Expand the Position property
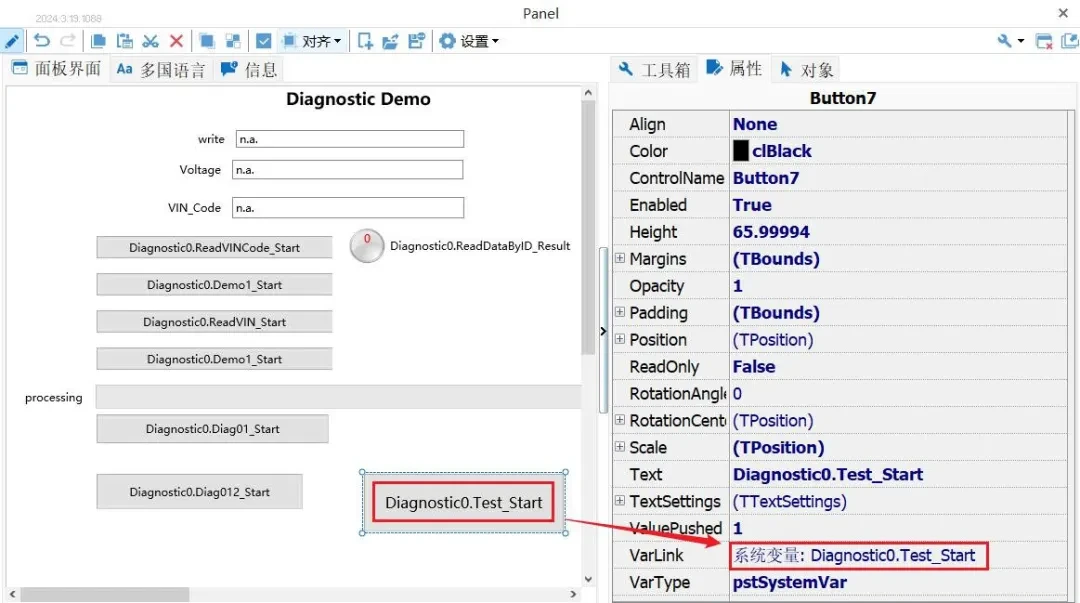Image resolution: width=1080 pixels, height=603 pixels. (620, 339)
